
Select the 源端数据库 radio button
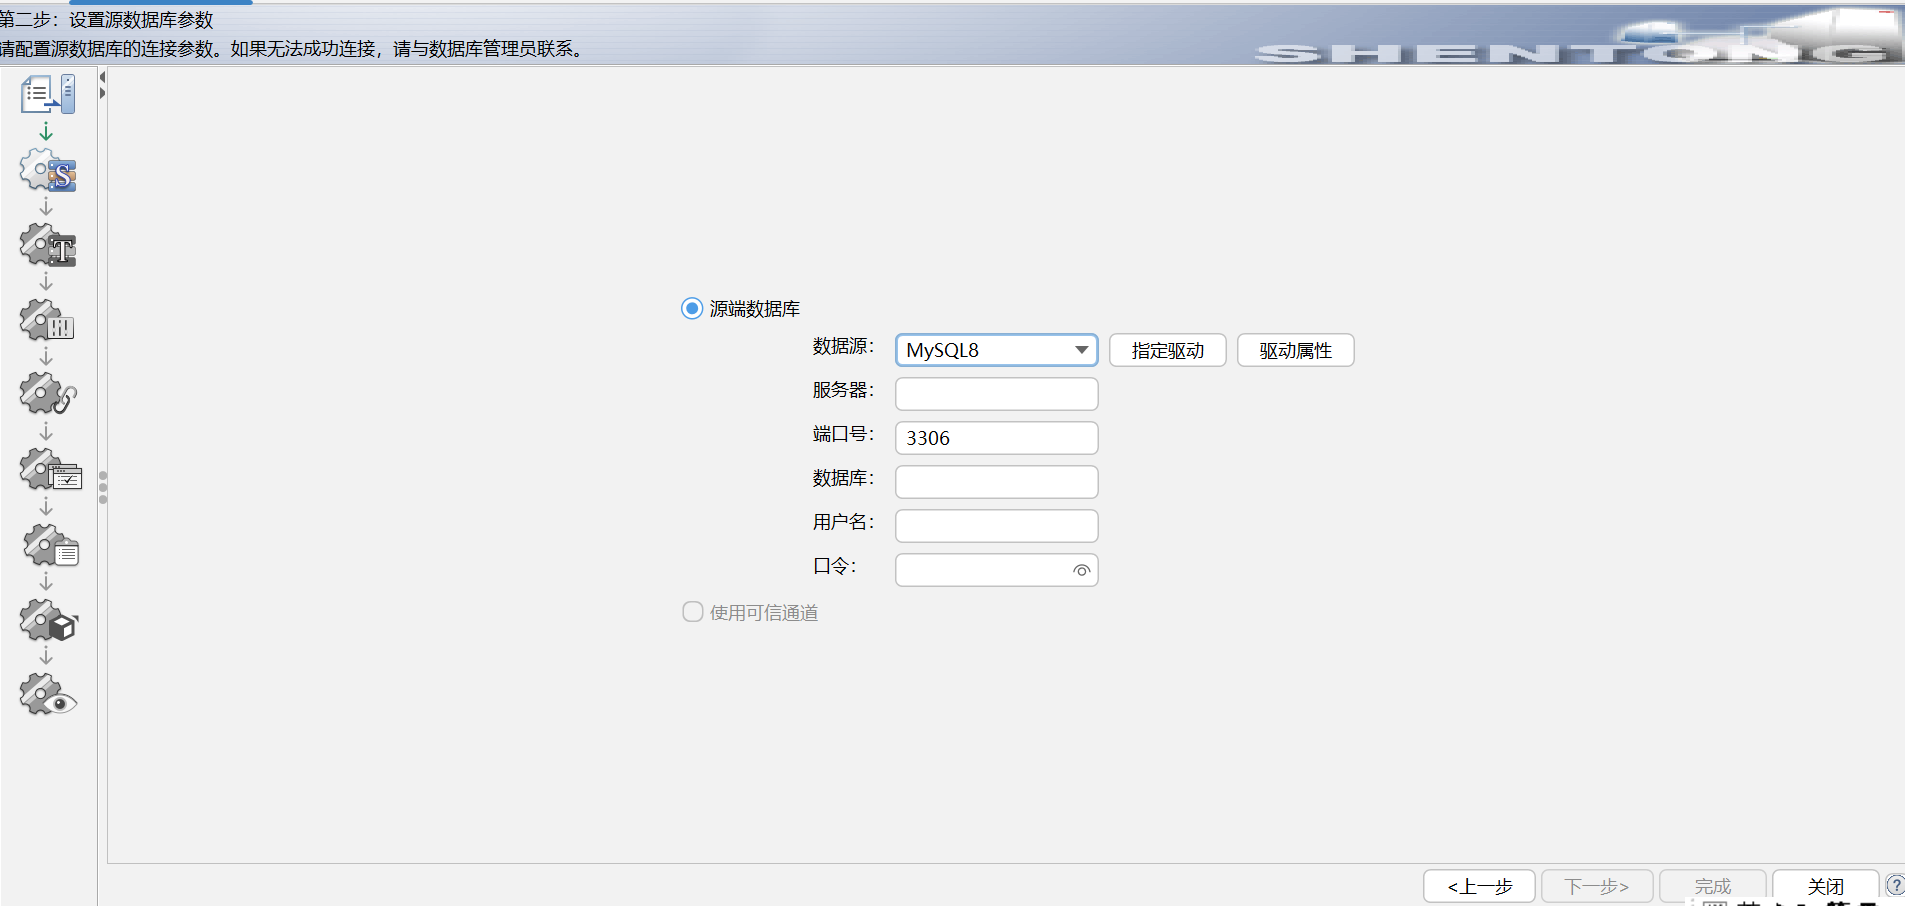tap(692, 308)
